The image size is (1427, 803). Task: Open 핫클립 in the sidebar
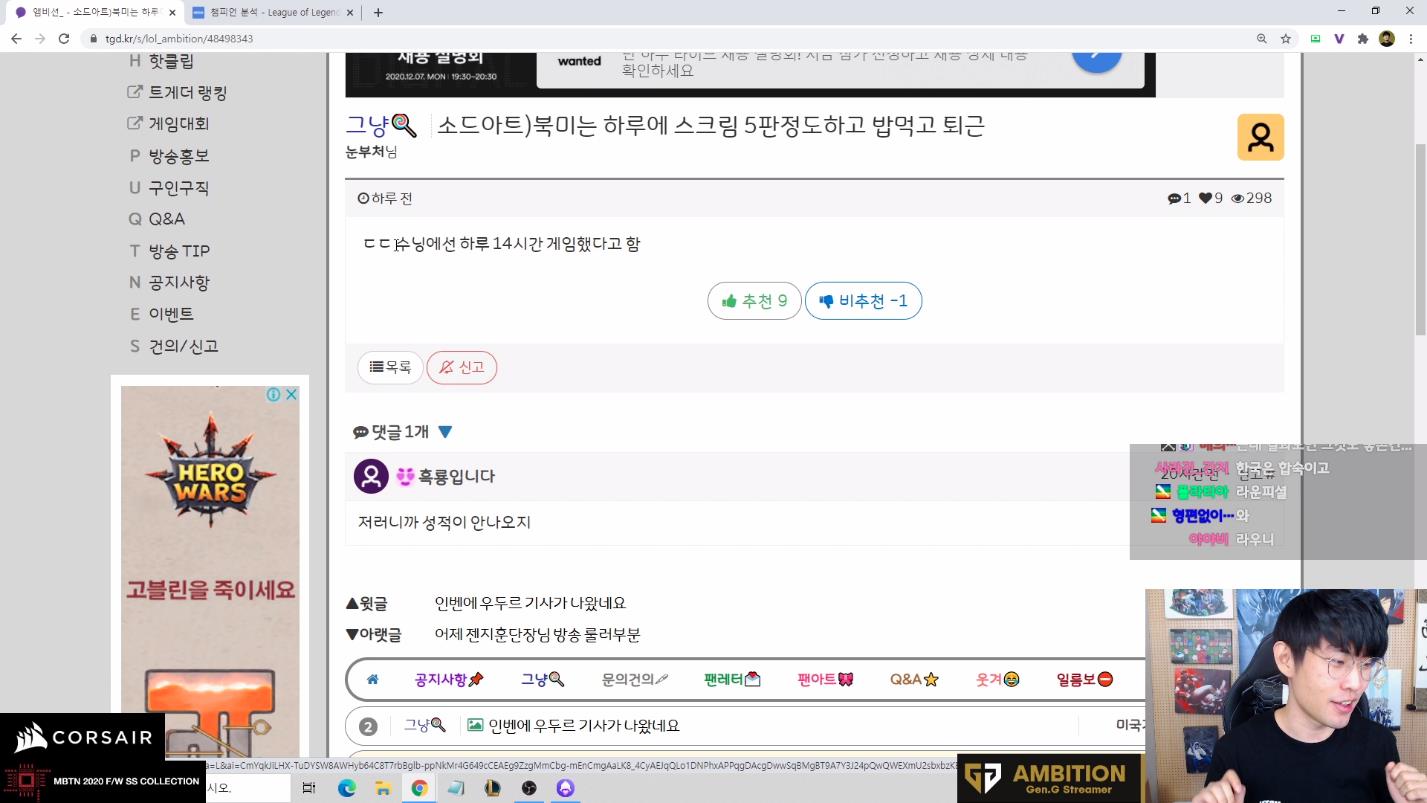pos(171,61)
